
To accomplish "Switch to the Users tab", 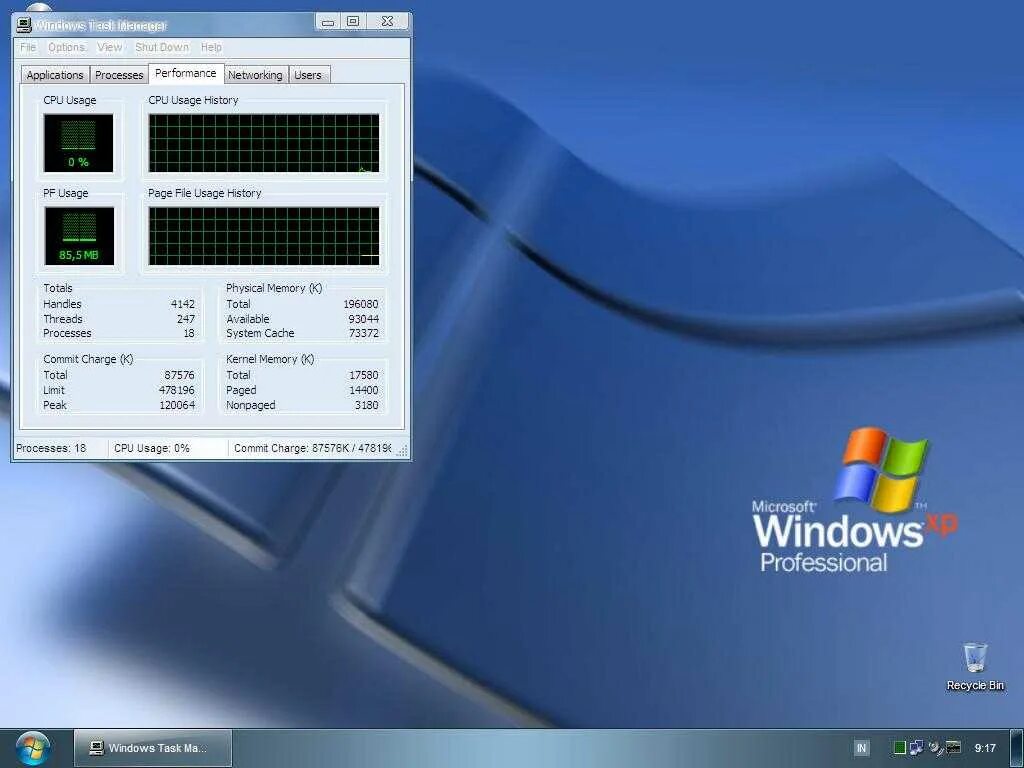I will (x=308, y=75).
